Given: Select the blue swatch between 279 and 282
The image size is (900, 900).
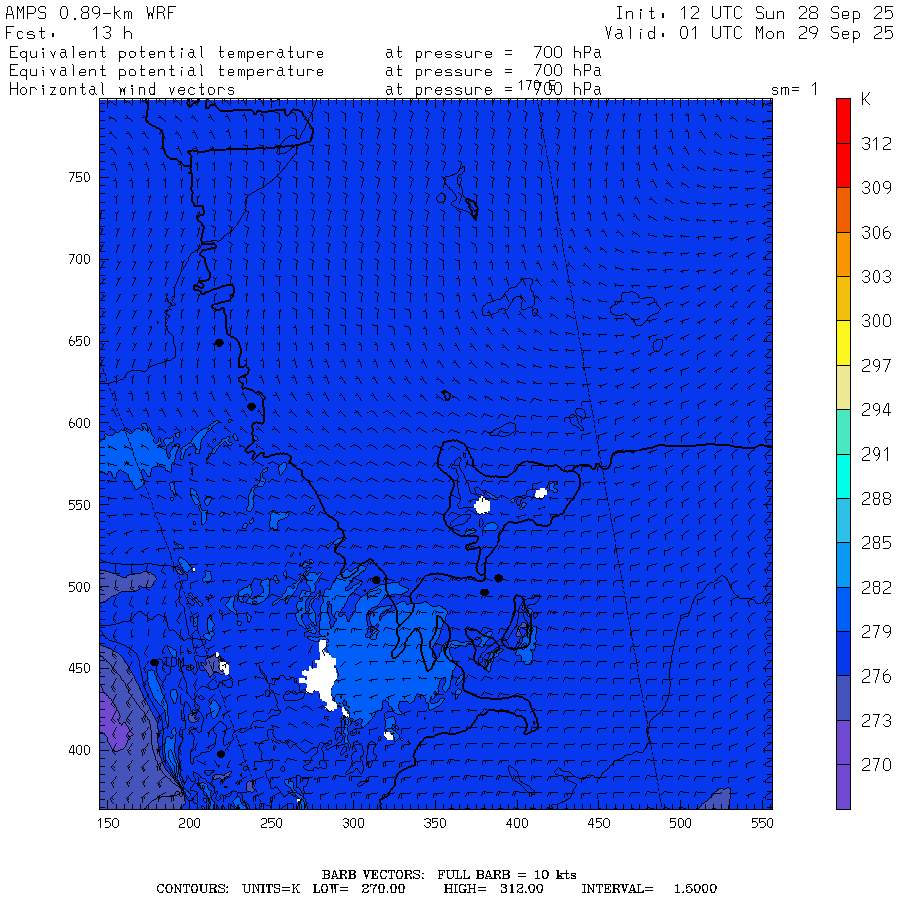Looking at the screenshot, I should 843,610.
